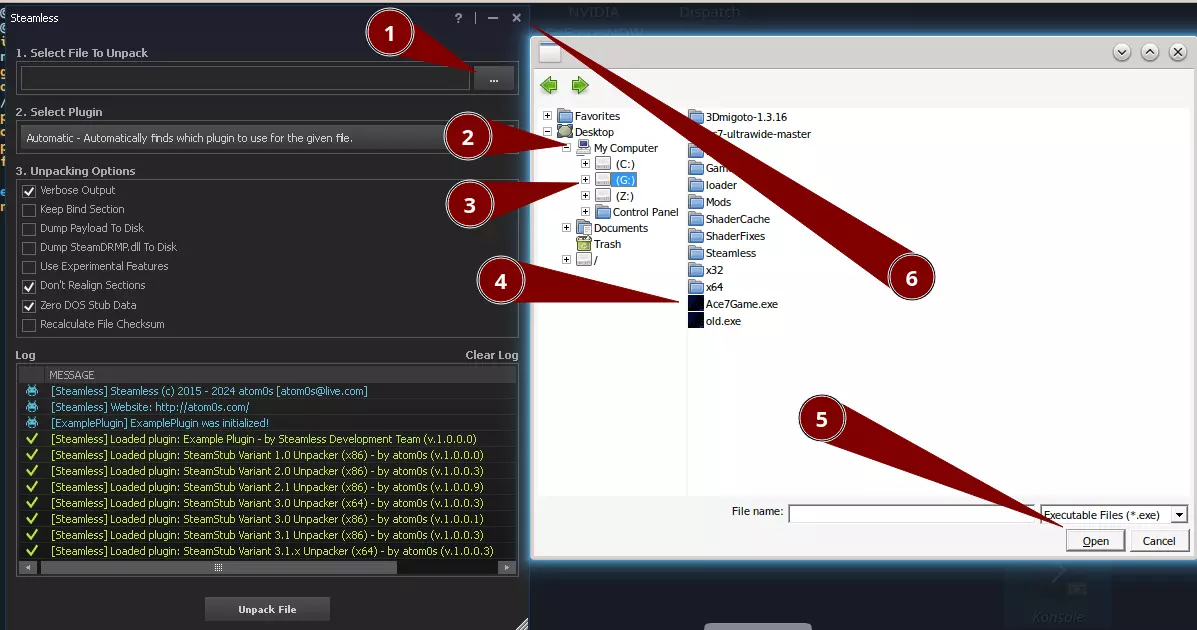
Task: Click the Open button
Action: pos(1095,541)
